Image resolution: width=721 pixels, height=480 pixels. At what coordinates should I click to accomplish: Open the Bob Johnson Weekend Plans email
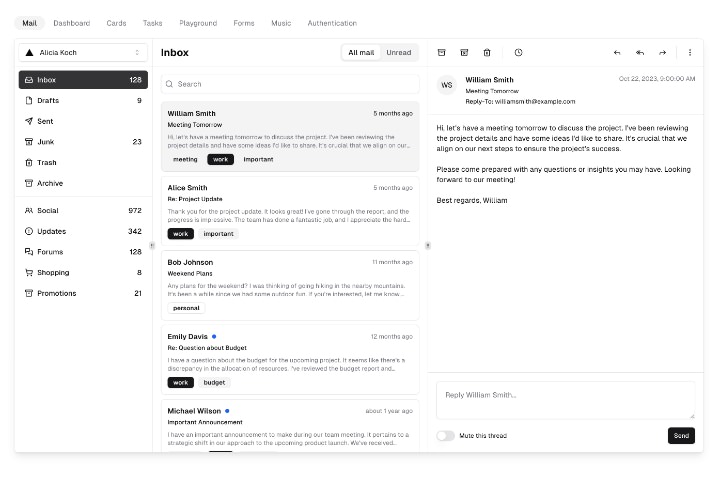point(290,286)
